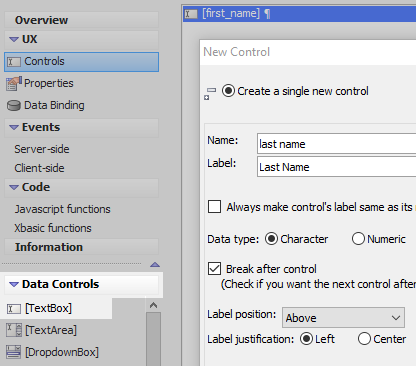Screen dimensions: 416x366
Task: Open Xbasic functions
Action: 53,228
